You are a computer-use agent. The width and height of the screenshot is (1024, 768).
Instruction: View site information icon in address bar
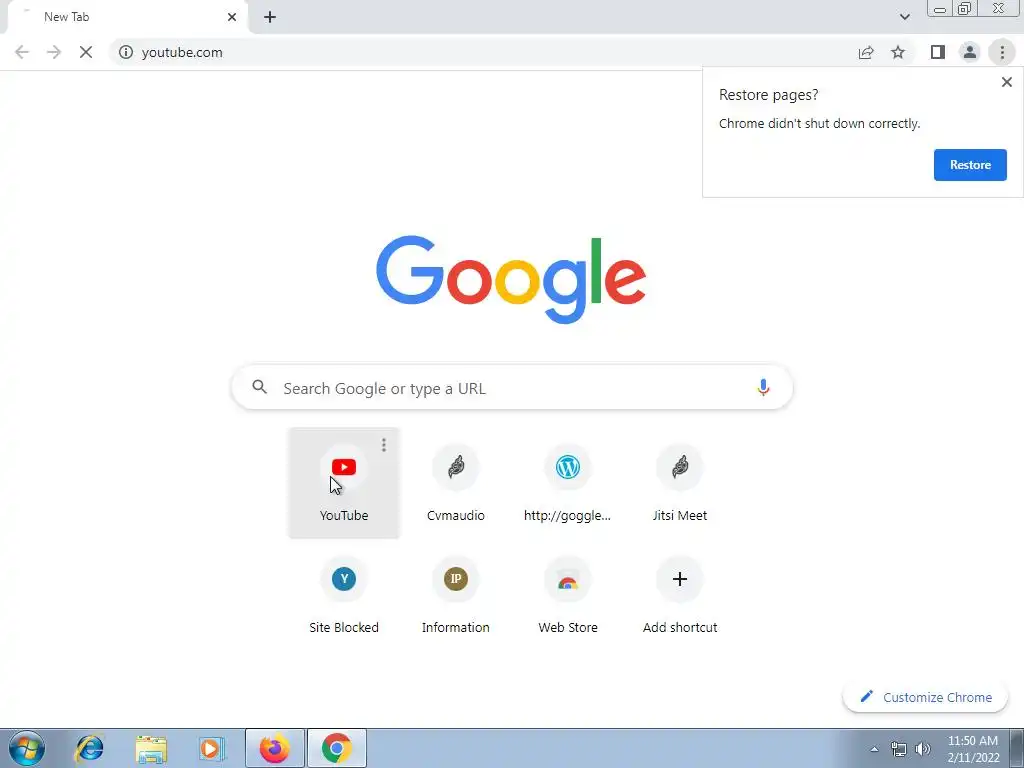pos(126,52)
